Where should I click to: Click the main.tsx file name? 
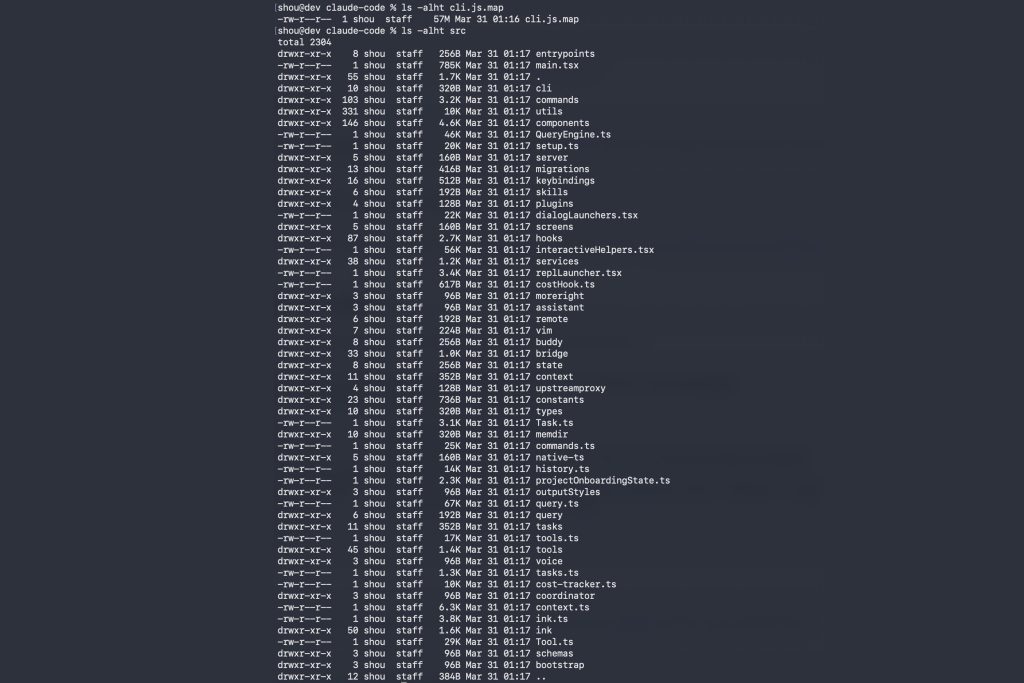tap(556, 65)
